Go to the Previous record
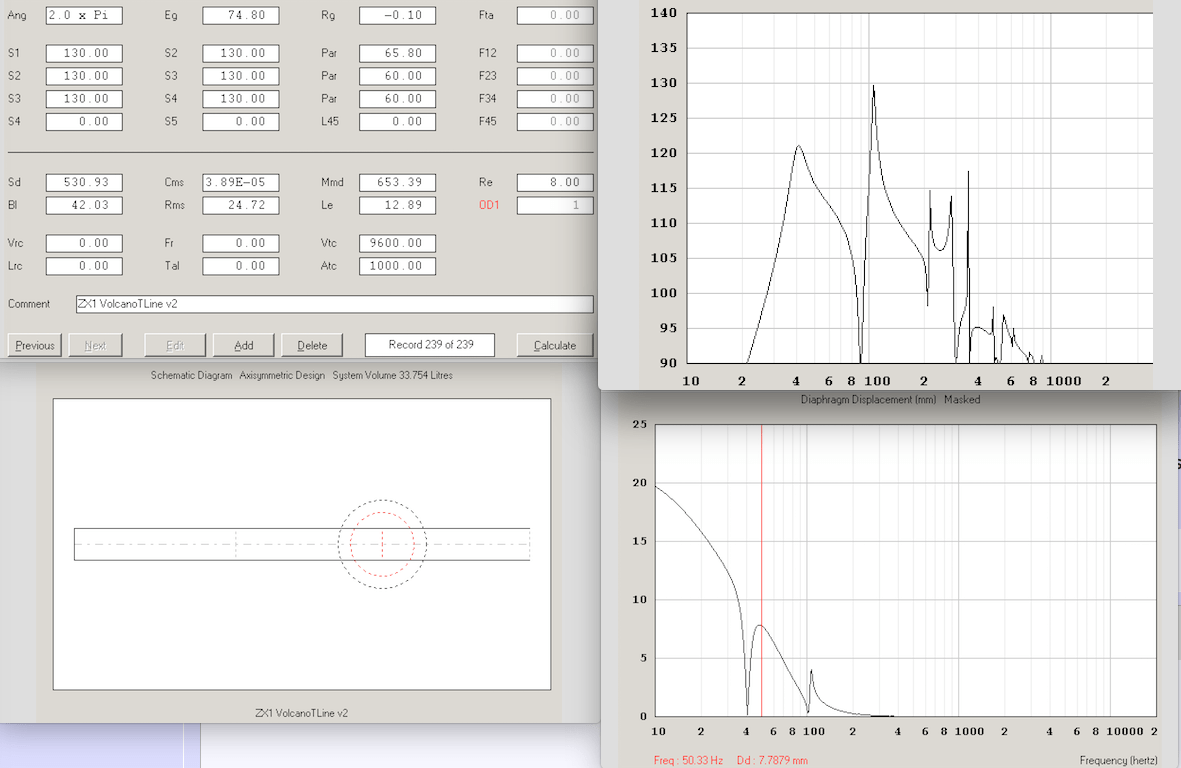Viewport: 1181px width, 768px height. coord(35,346)
